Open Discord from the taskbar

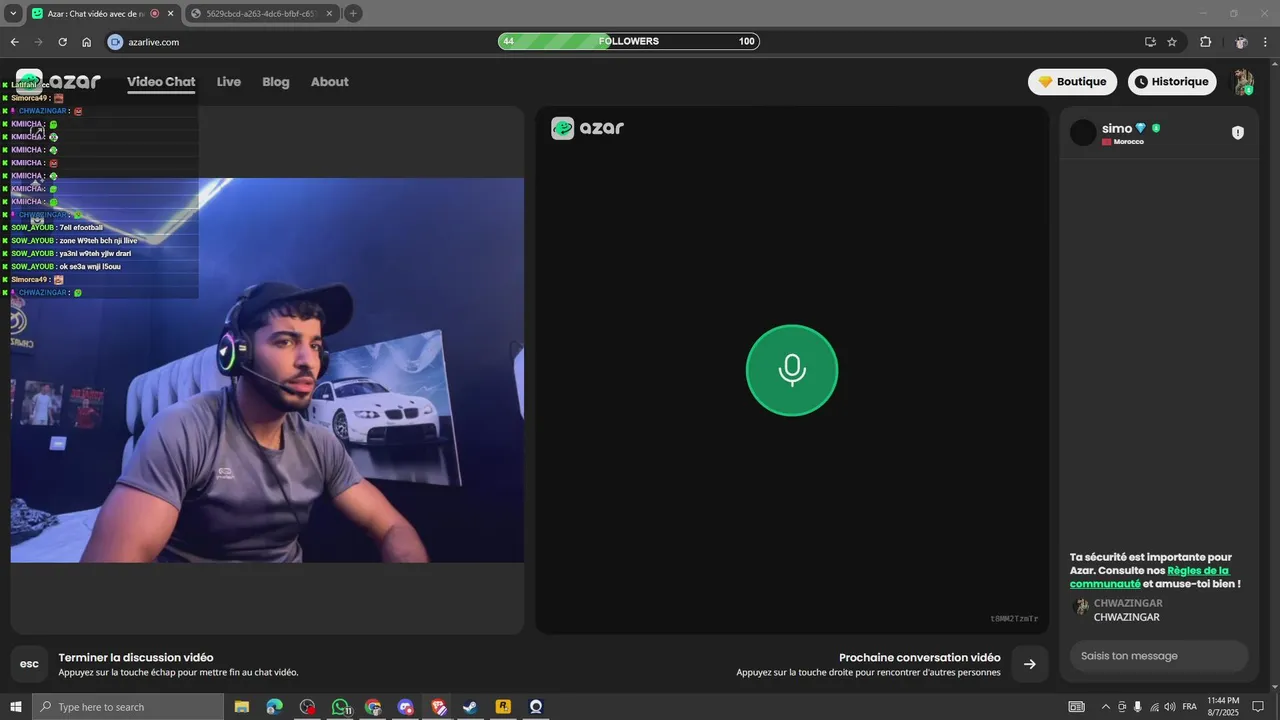point(405,707)
